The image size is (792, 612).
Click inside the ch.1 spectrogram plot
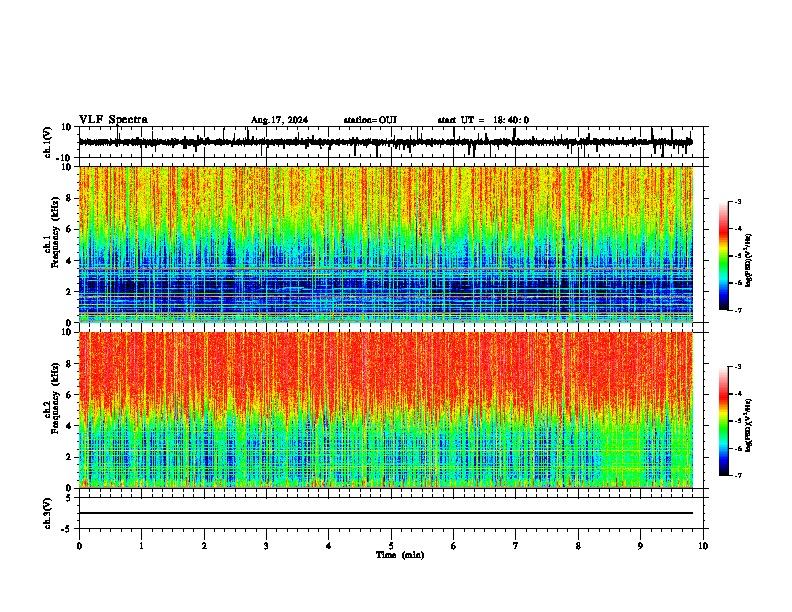[x=386, y=244]
